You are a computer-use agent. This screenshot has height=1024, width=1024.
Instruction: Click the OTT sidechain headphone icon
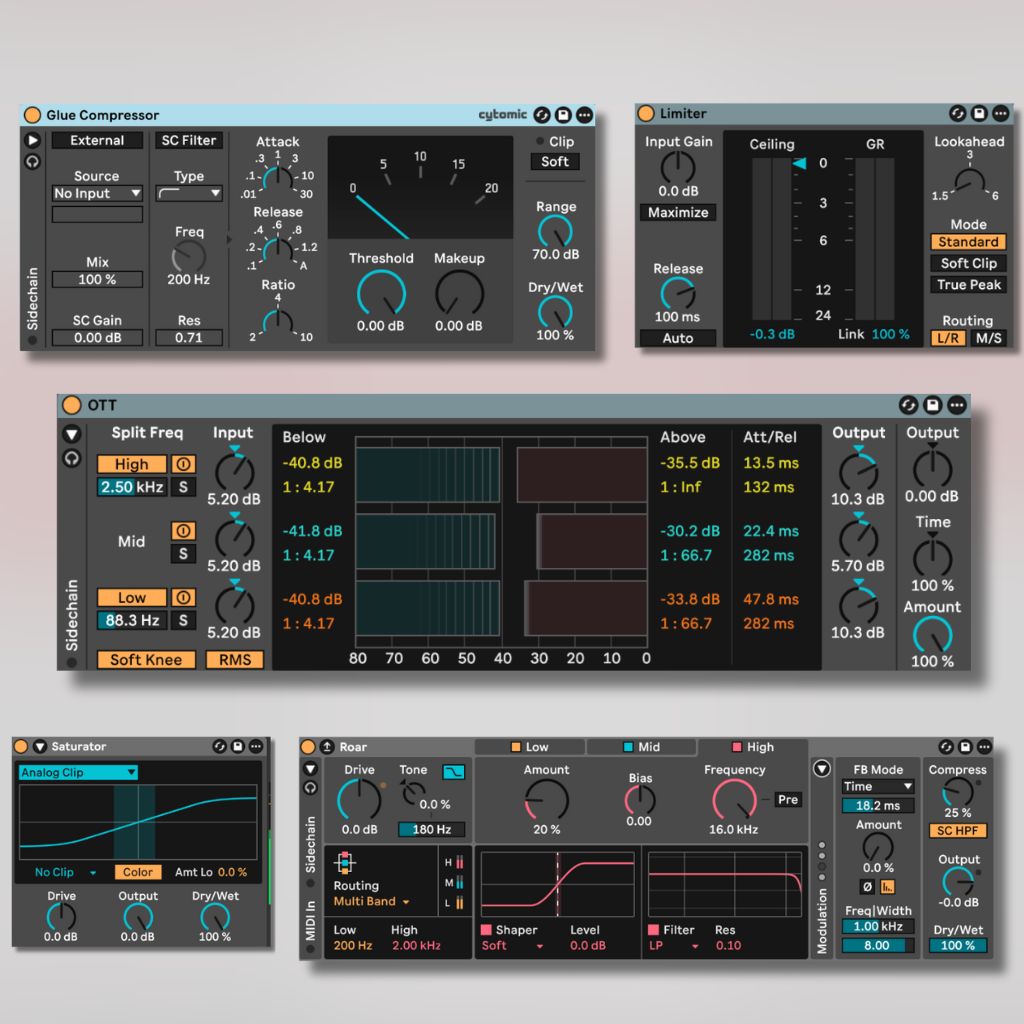pyautogui.click(x=71, y=458)
